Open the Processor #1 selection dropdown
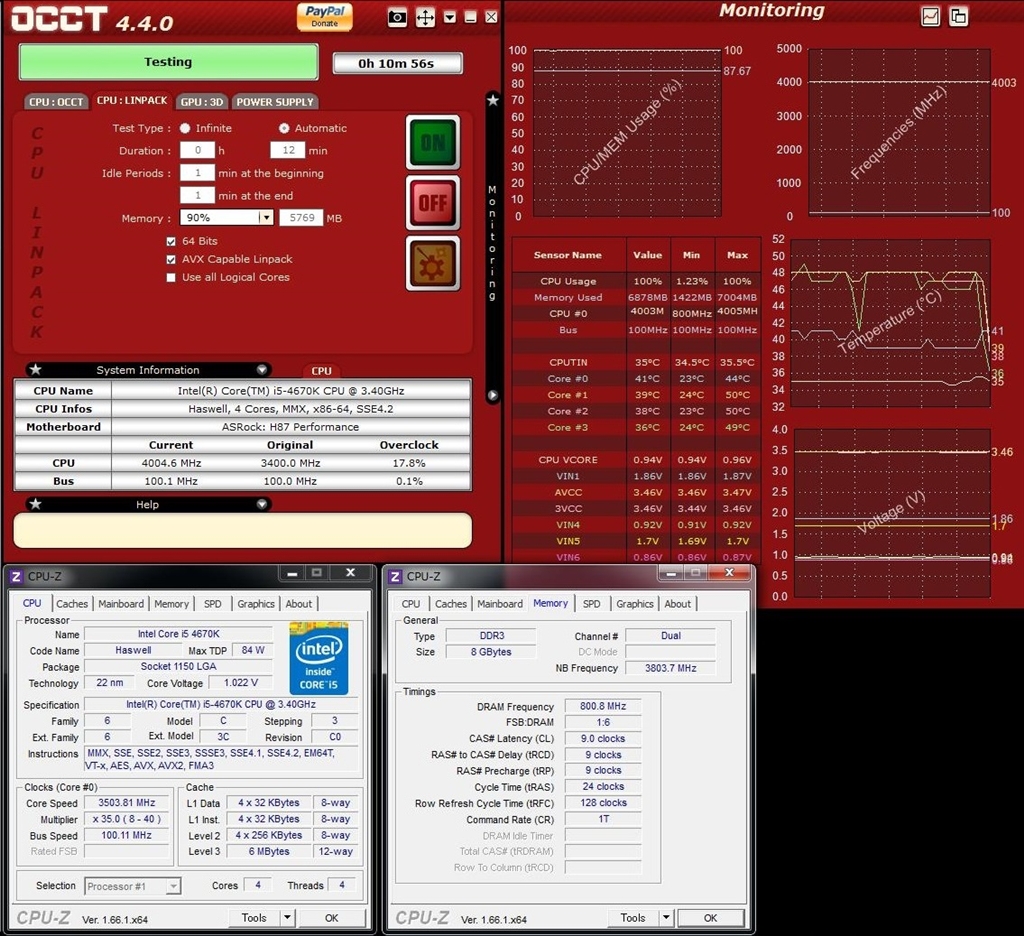This screenshot has width=1024, height=936. [x=173, y=886]
